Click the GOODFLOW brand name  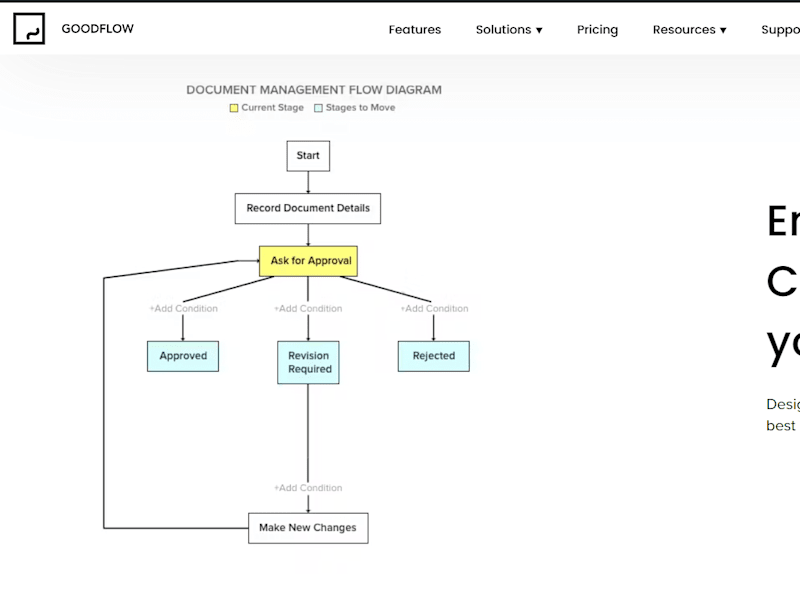click(97, 29)
